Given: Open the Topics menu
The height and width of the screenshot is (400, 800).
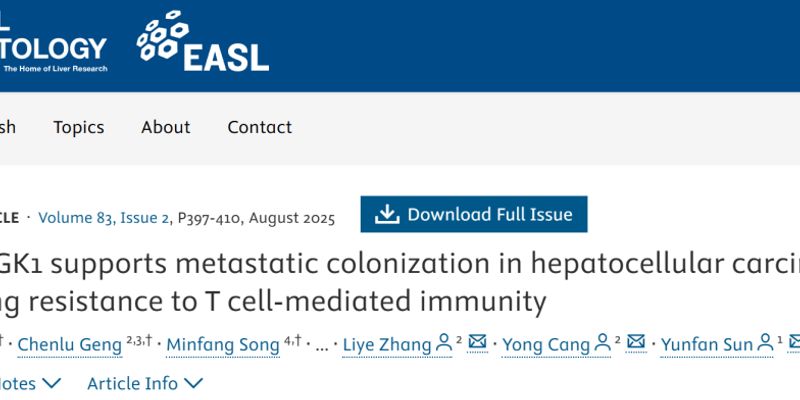Looking at the screenshot, I should [x=79, y=127].
